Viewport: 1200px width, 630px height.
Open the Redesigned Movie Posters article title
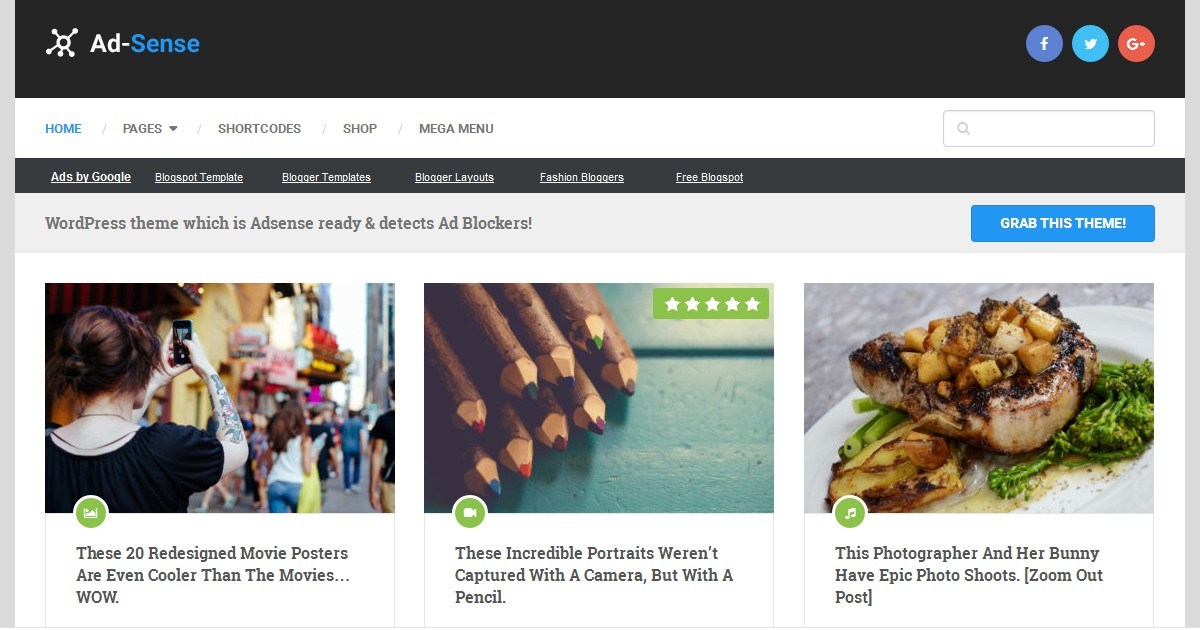(213, 575)
